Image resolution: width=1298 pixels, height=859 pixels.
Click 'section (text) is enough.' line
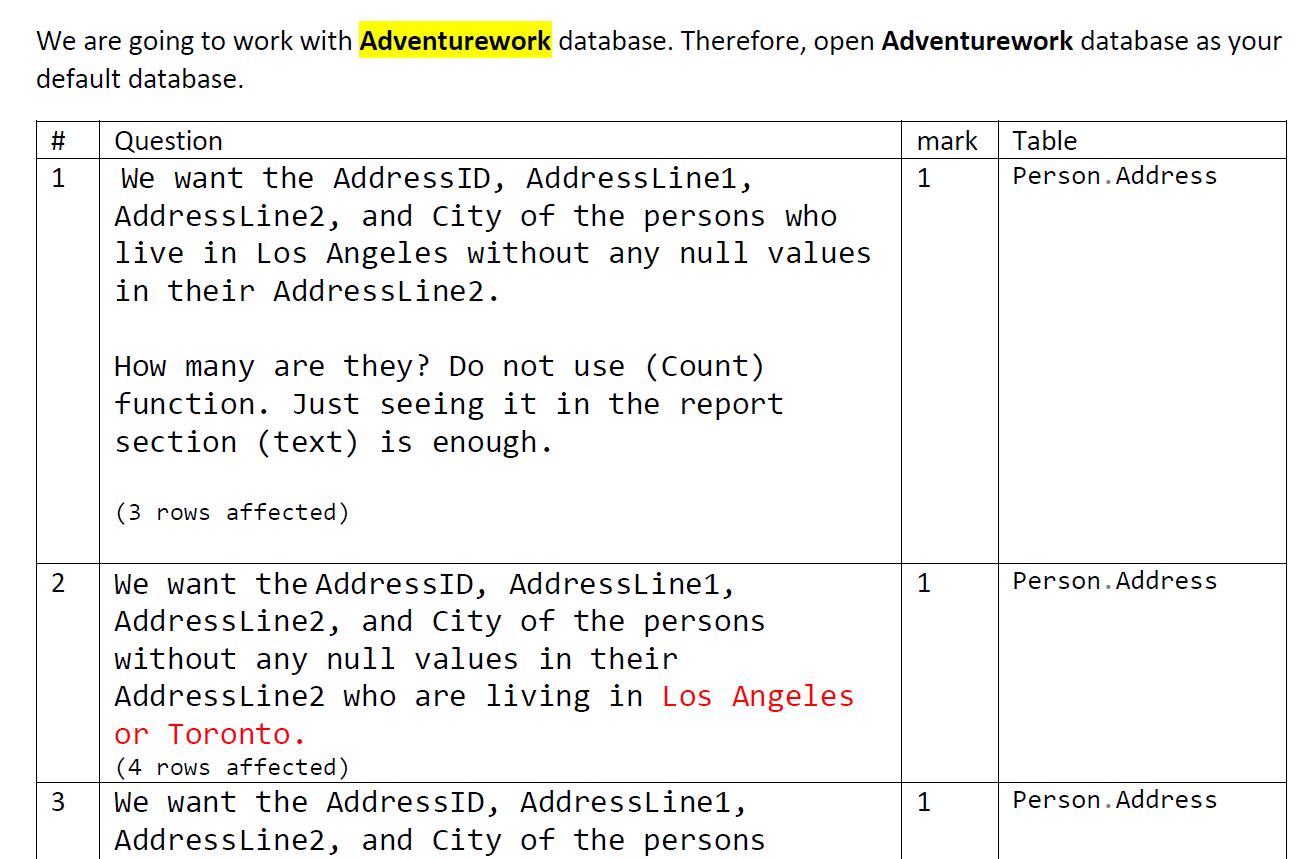(333, 442)
